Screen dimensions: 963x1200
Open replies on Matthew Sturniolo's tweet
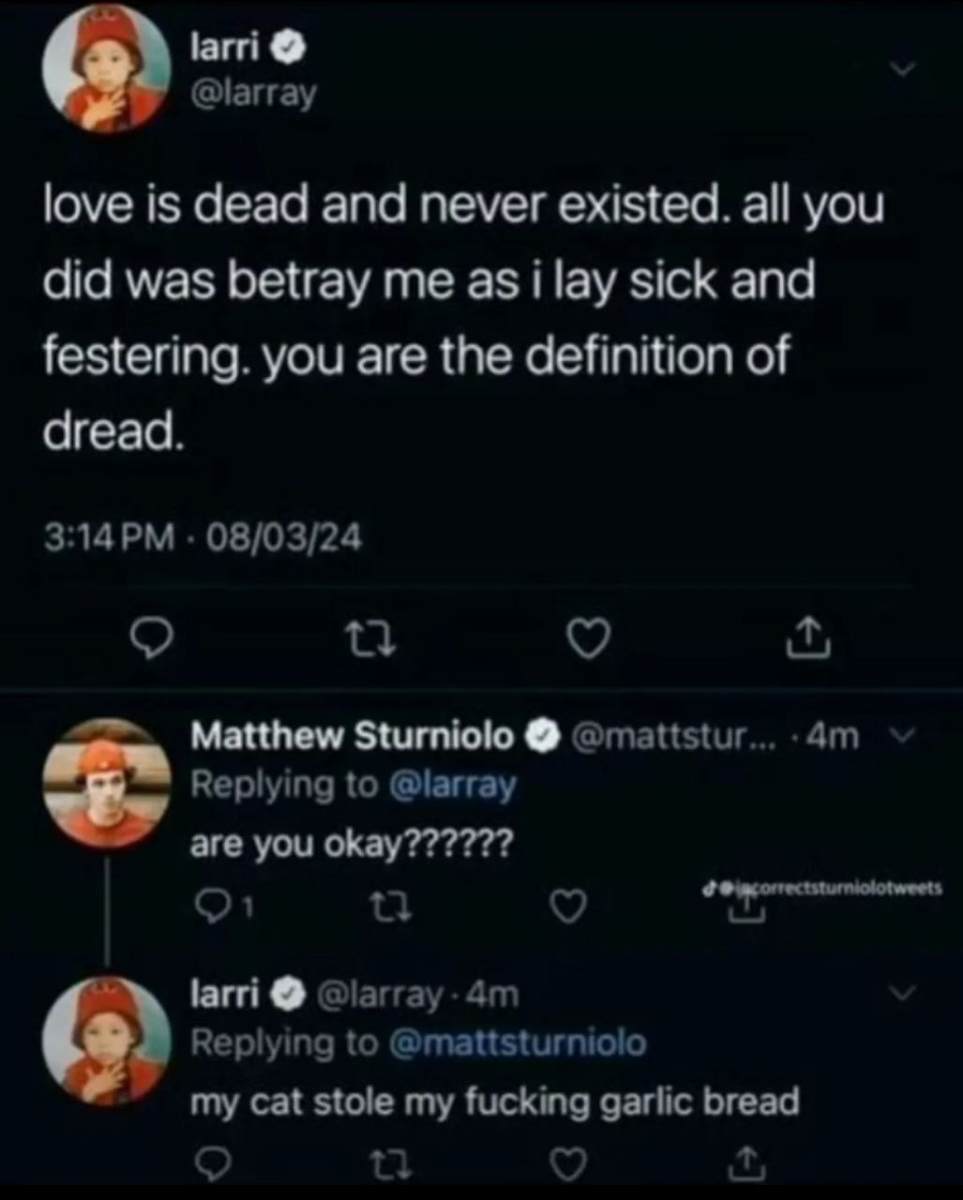[x=208, y=906]
